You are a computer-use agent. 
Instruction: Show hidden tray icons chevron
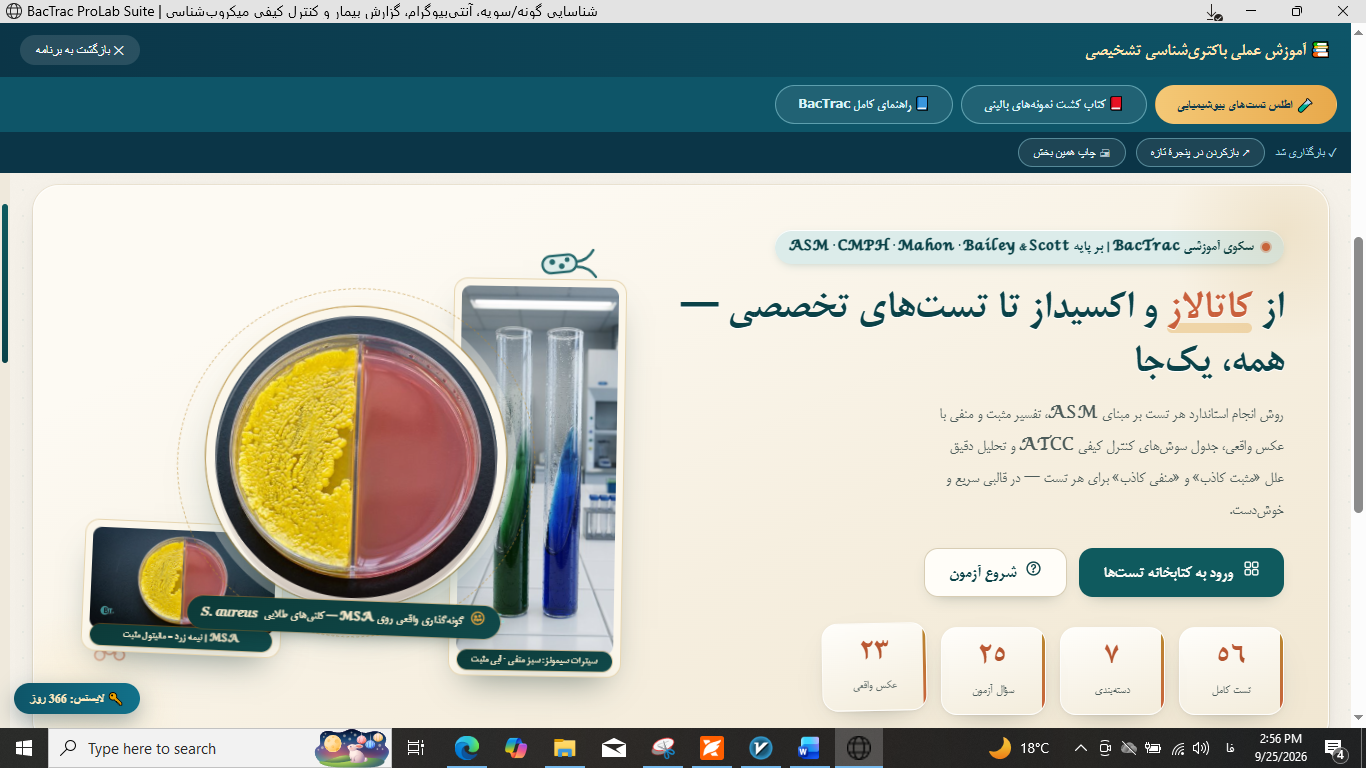[x=1081, y=748]
